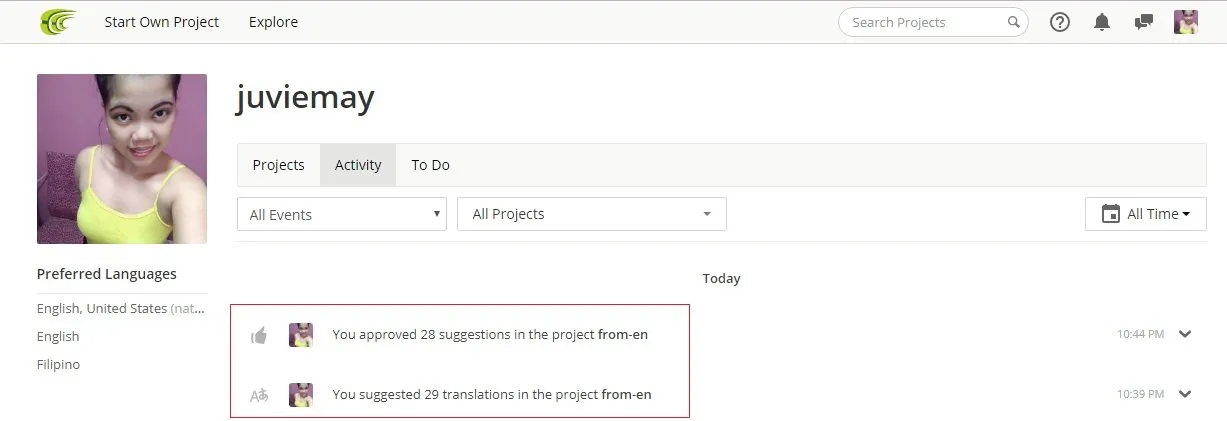
Task: Open the messages chat bubbles icon
Action: (x=1144, y=22)
